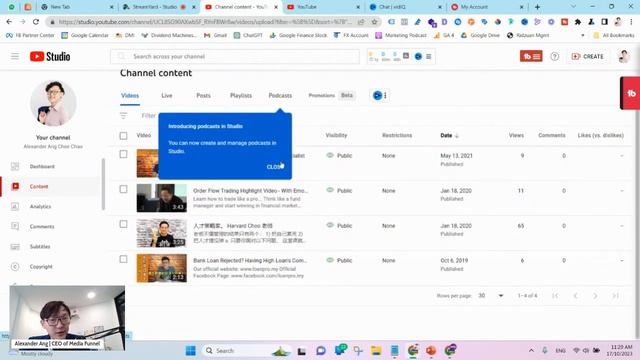Go to next page arrow in pagination
The height and width of the screenshot is (360, 640).
pos(595,296)
